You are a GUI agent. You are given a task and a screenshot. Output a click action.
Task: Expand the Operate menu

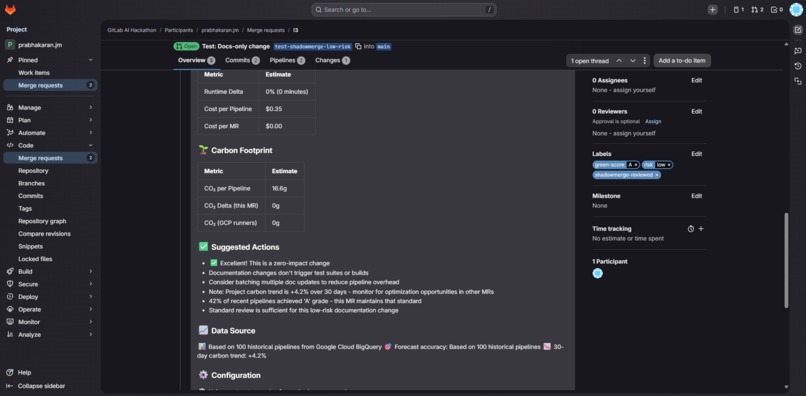49,309
